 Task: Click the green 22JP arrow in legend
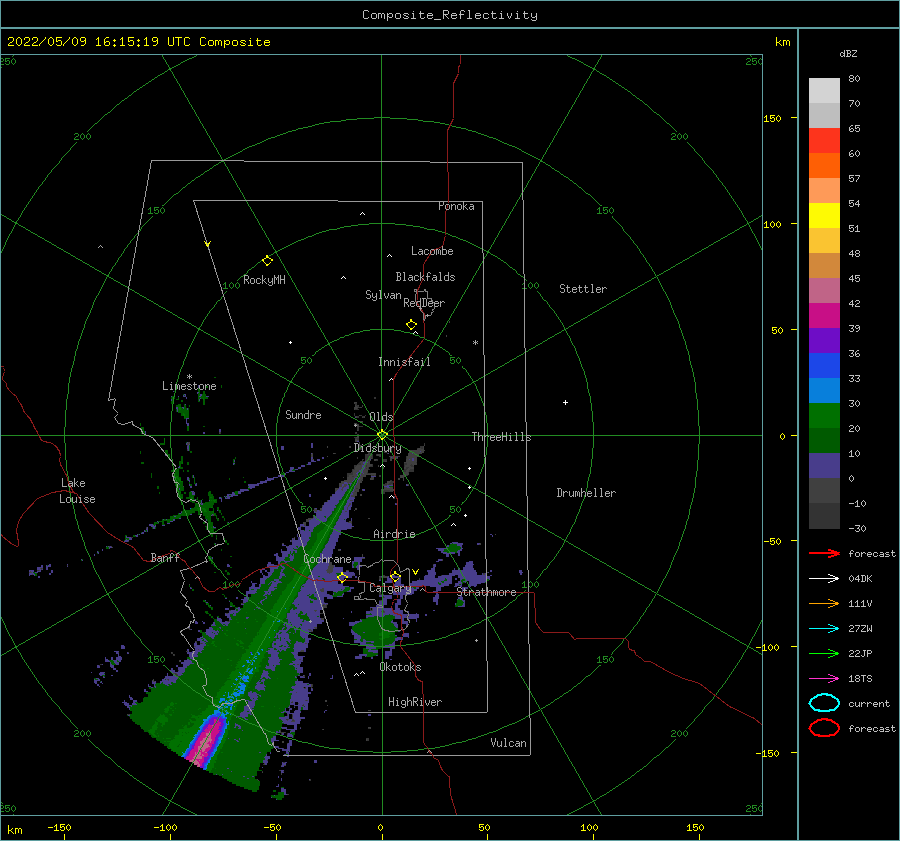pyautogui.click(x=824, y=653)
